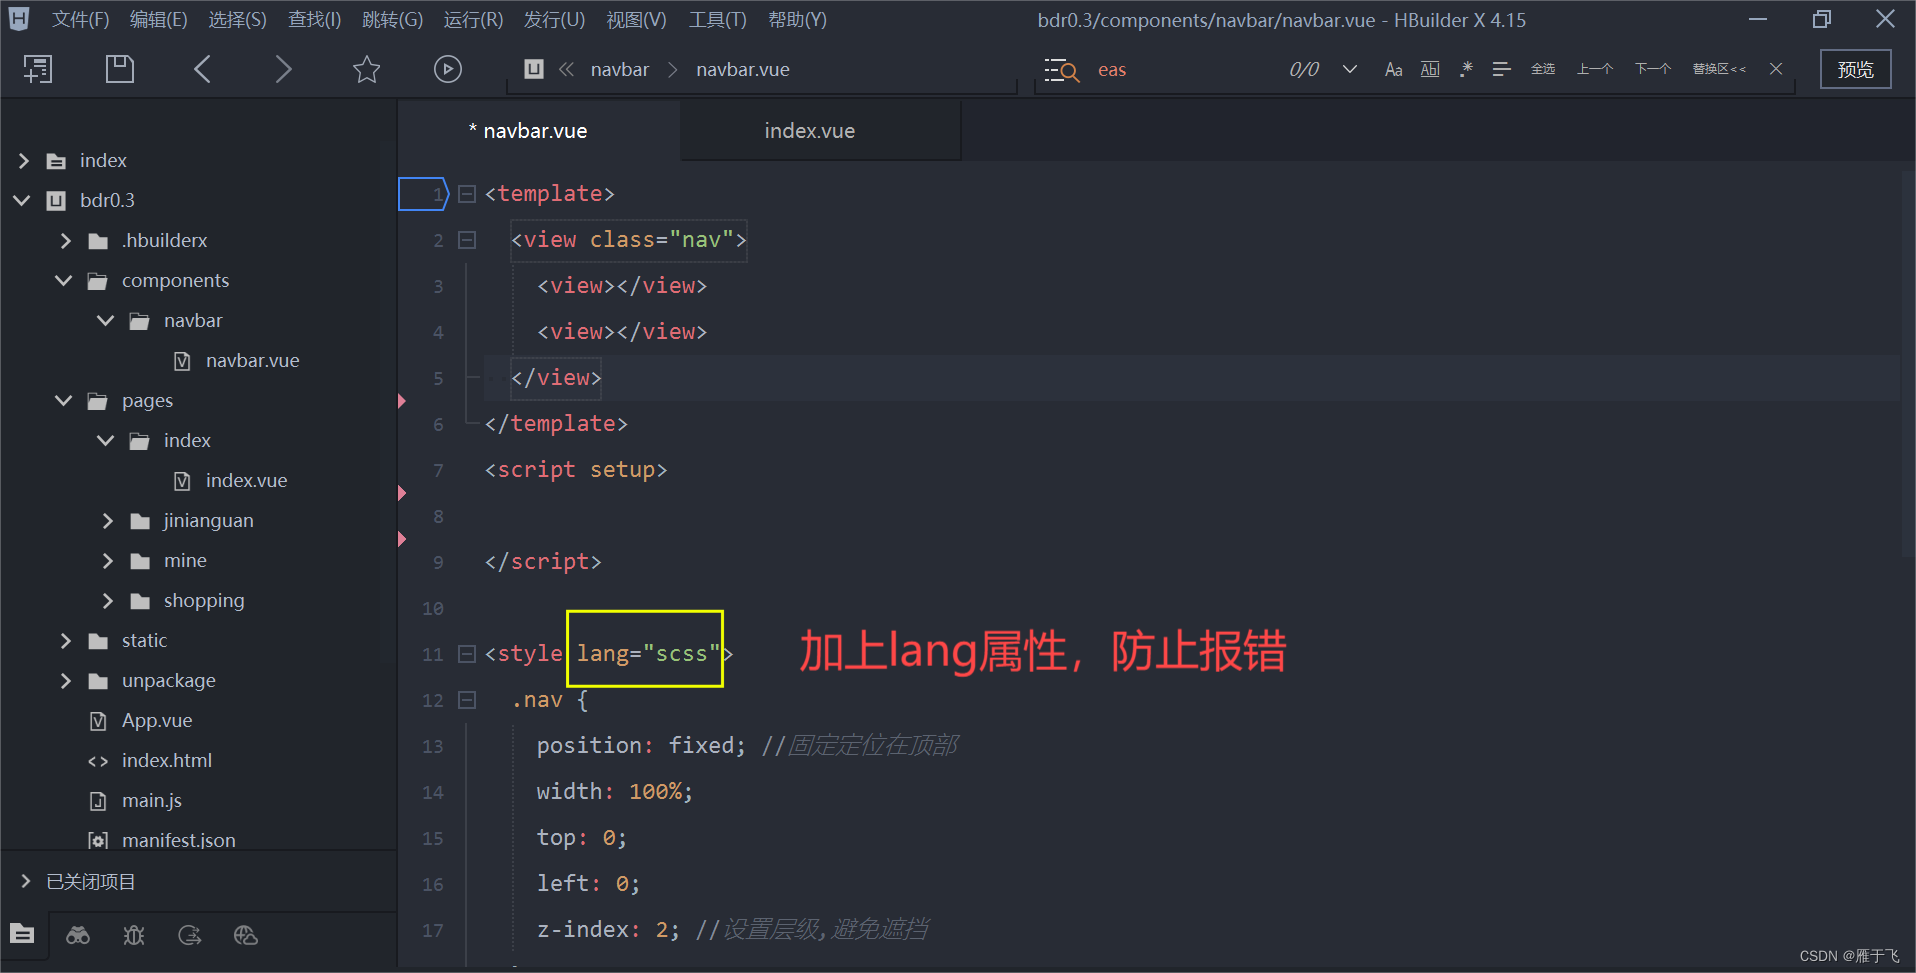The width and height of the screenshot is (1916, 973).
Task: Click 下一个 next match button
Action: click(1653, 69)
